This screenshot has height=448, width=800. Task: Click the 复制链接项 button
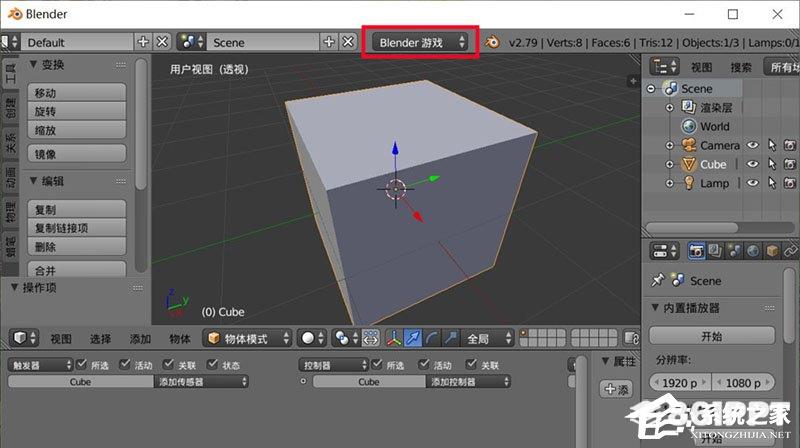point(77,228)
